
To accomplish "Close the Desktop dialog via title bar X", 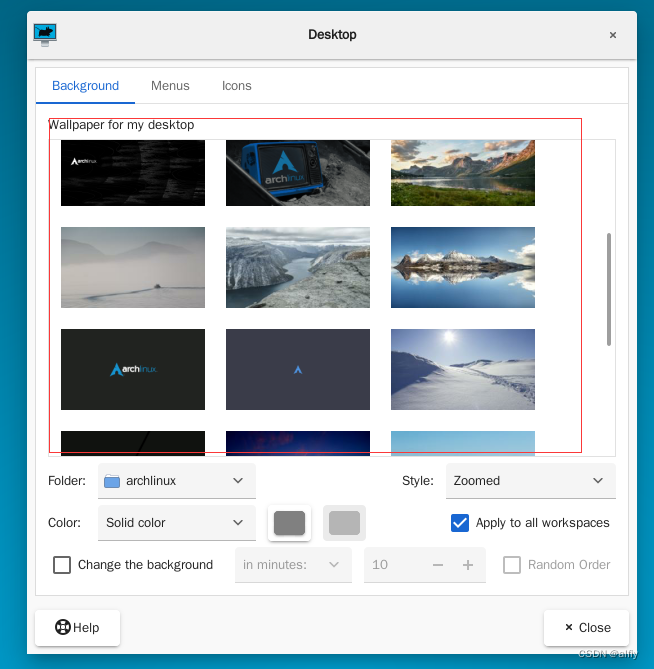I will (x=613, y=35).
